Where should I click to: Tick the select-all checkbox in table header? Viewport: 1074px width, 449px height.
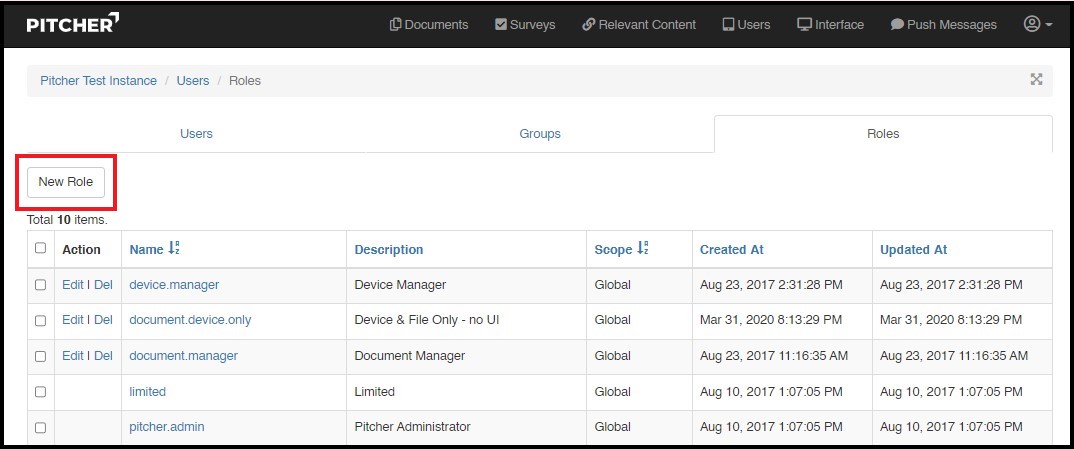[x=41, y=249]
